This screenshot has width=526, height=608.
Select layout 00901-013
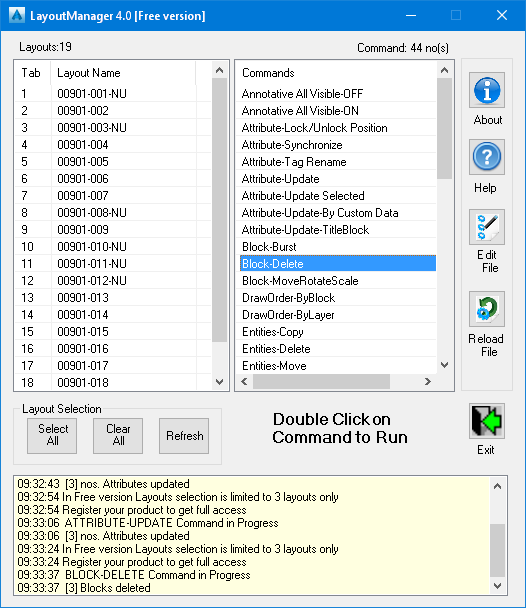coord(113,298)
